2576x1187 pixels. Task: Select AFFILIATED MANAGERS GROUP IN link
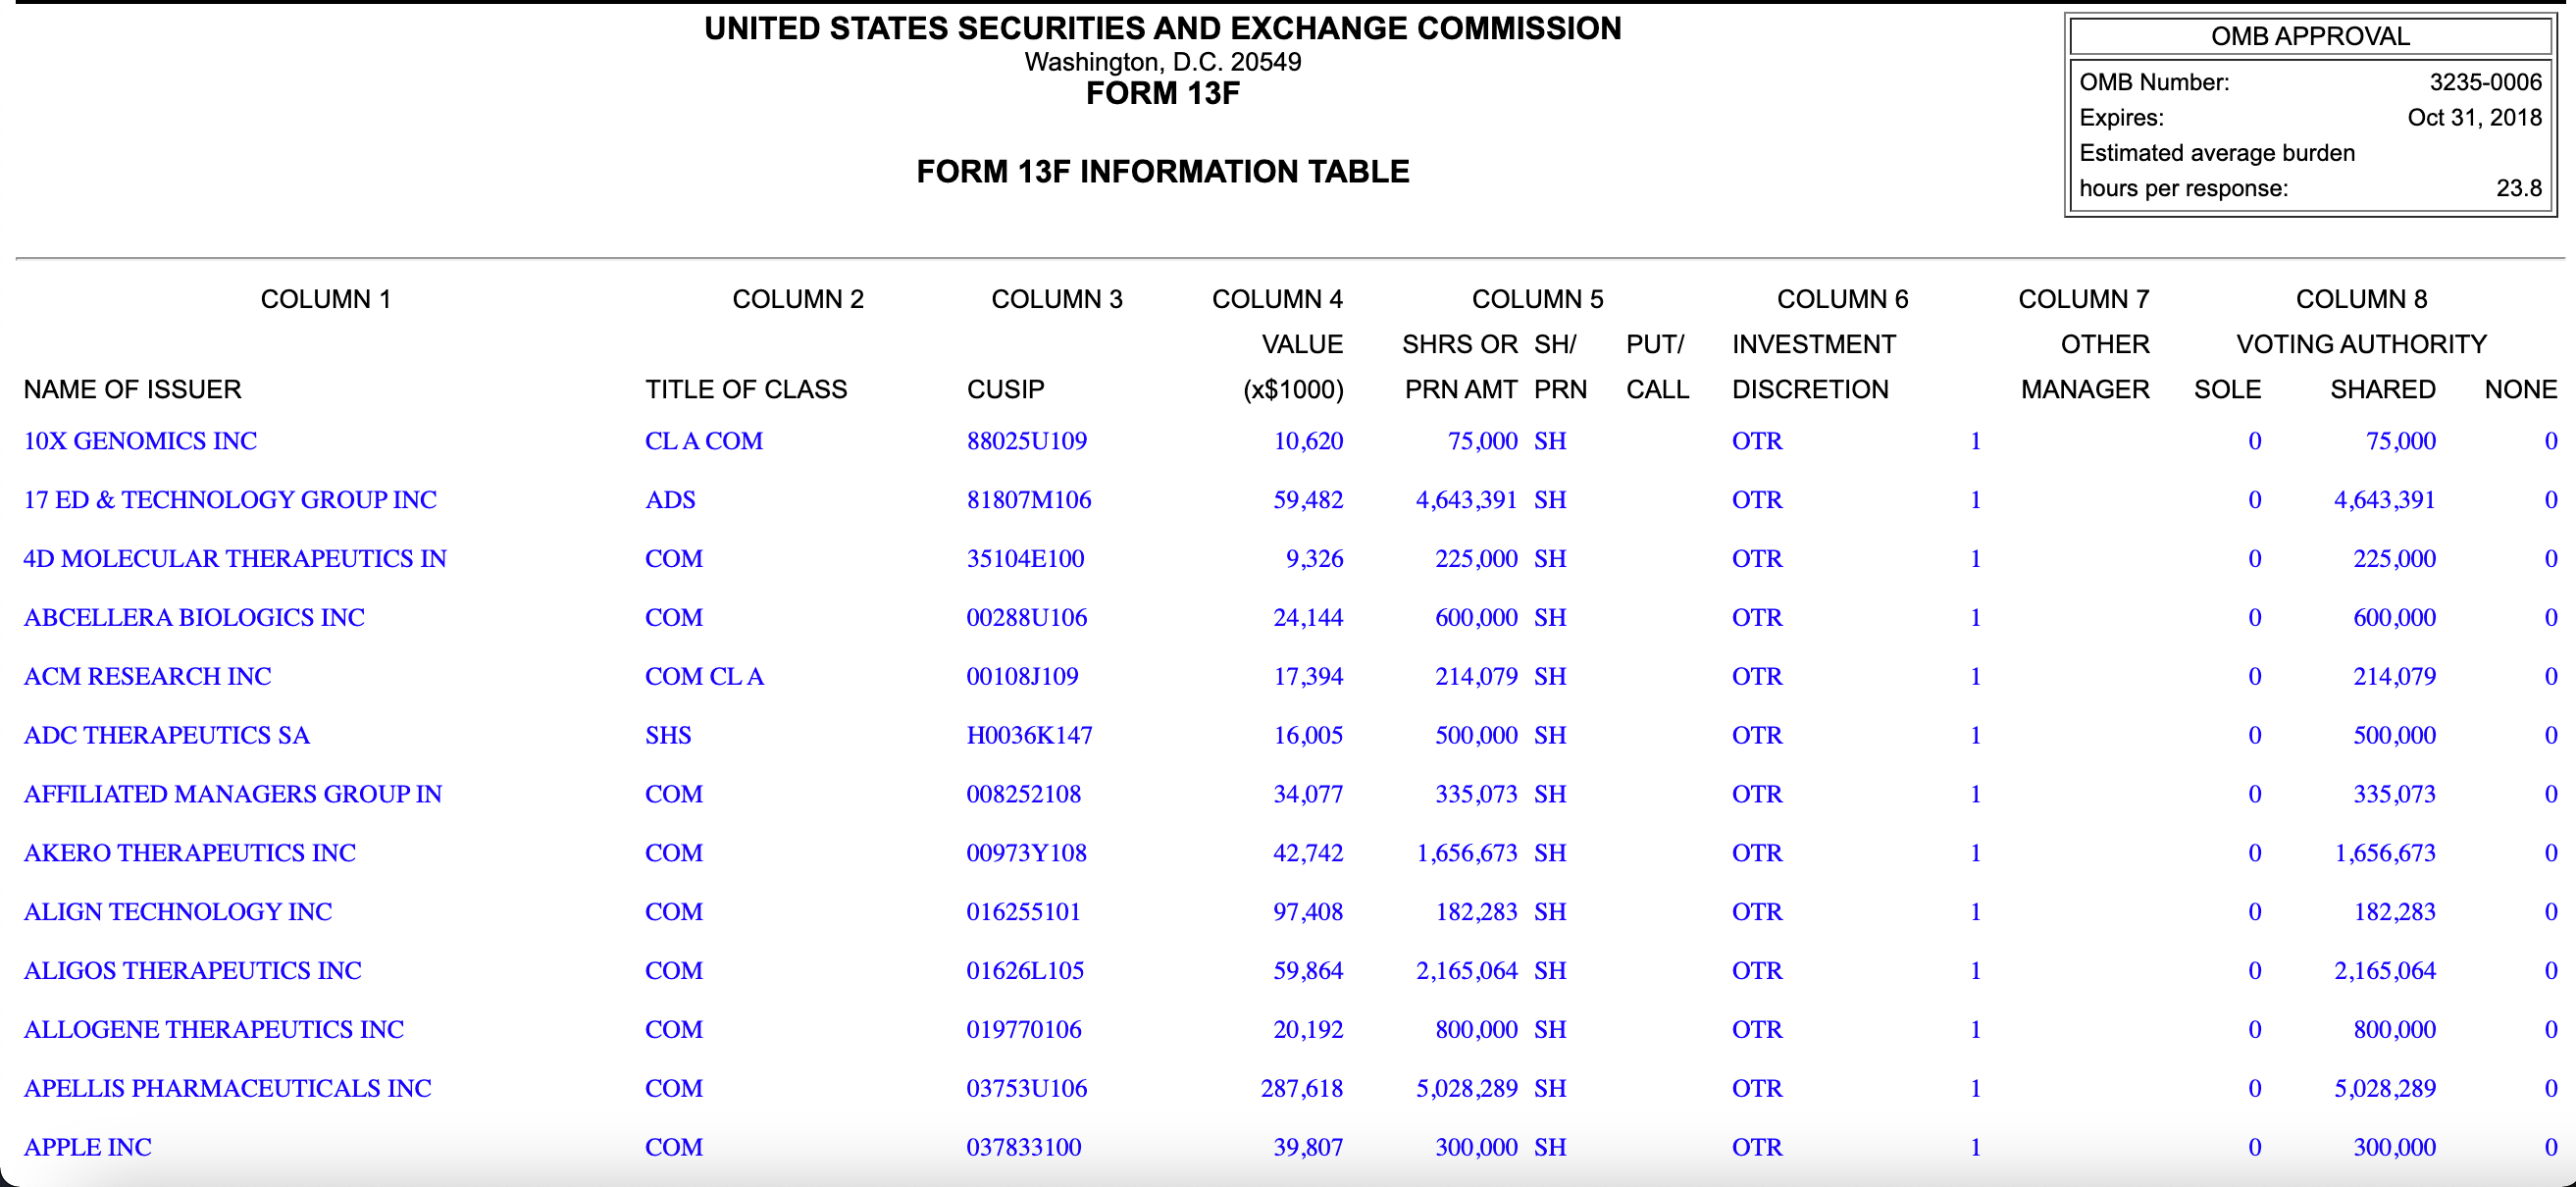click(233, 795)
